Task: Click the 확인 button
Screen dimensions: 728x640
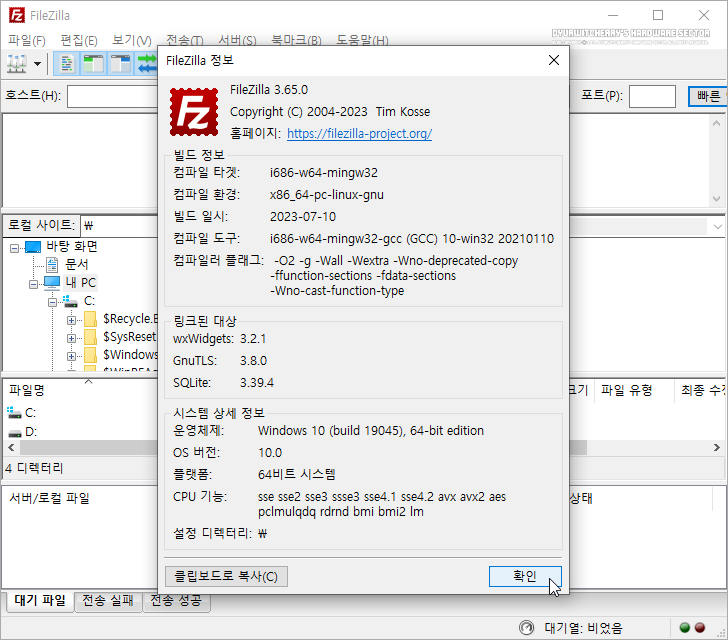Action: pos(525,576)
